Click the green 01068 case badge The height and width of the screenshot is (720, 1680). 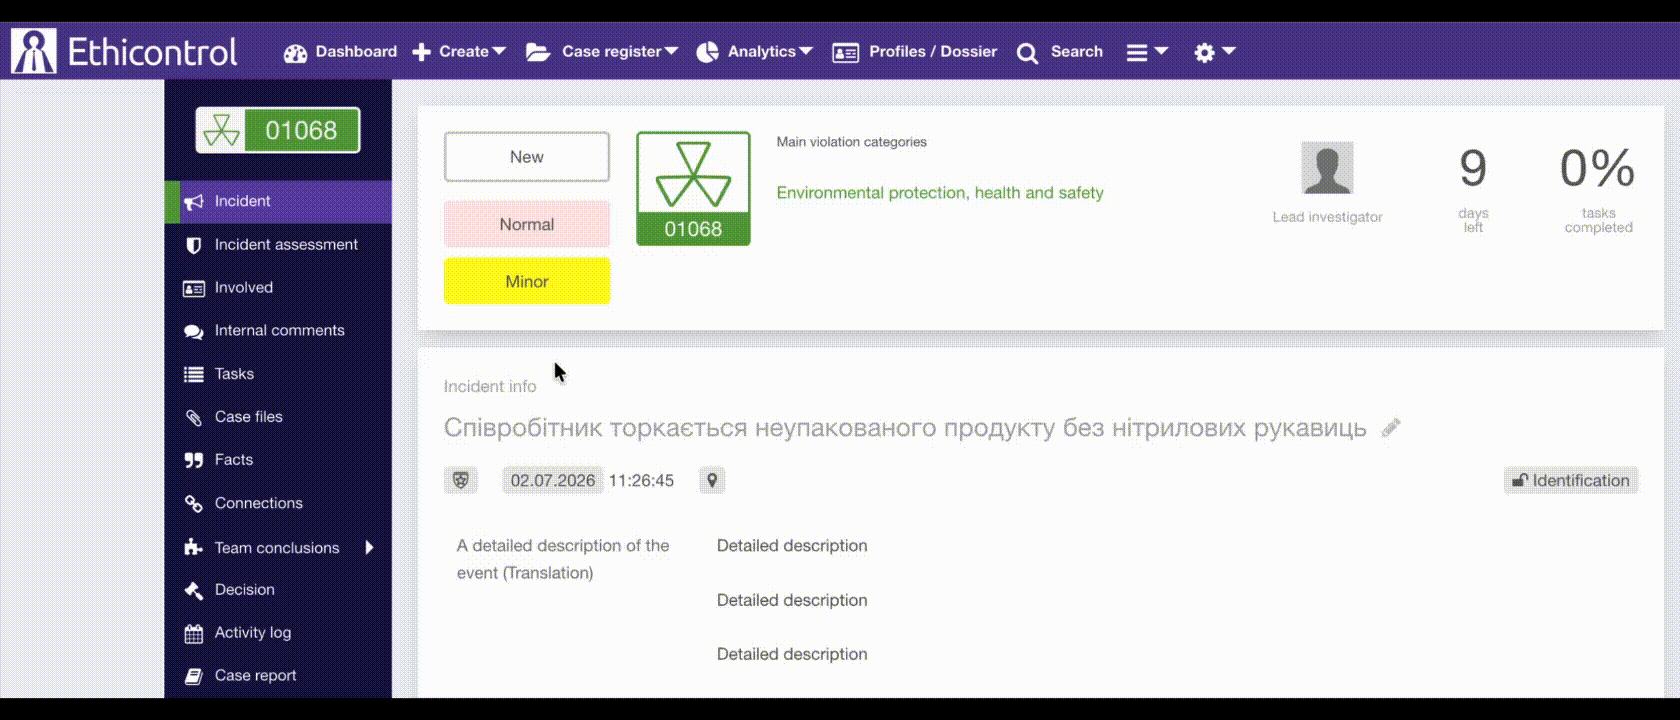click(x=278, y=130)
